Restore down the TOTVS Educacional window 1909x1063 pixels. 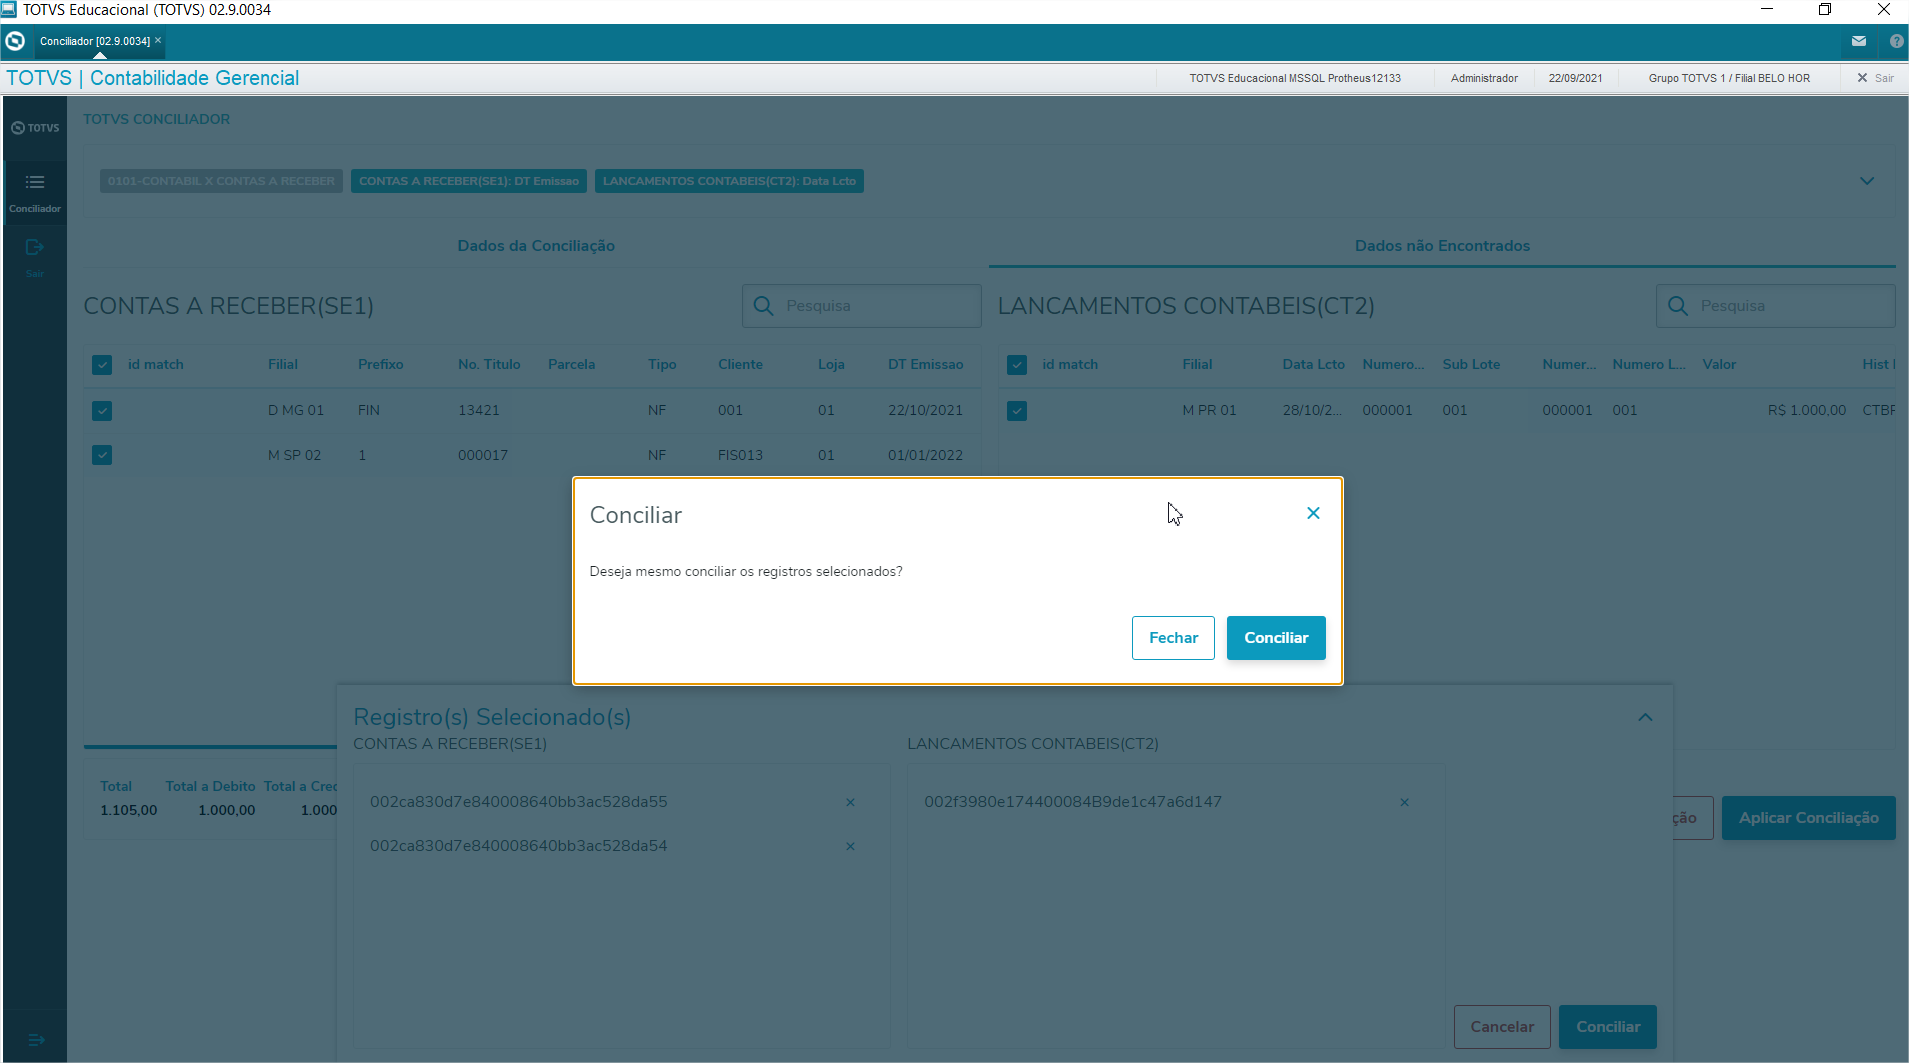click(x=1825, y=10)
